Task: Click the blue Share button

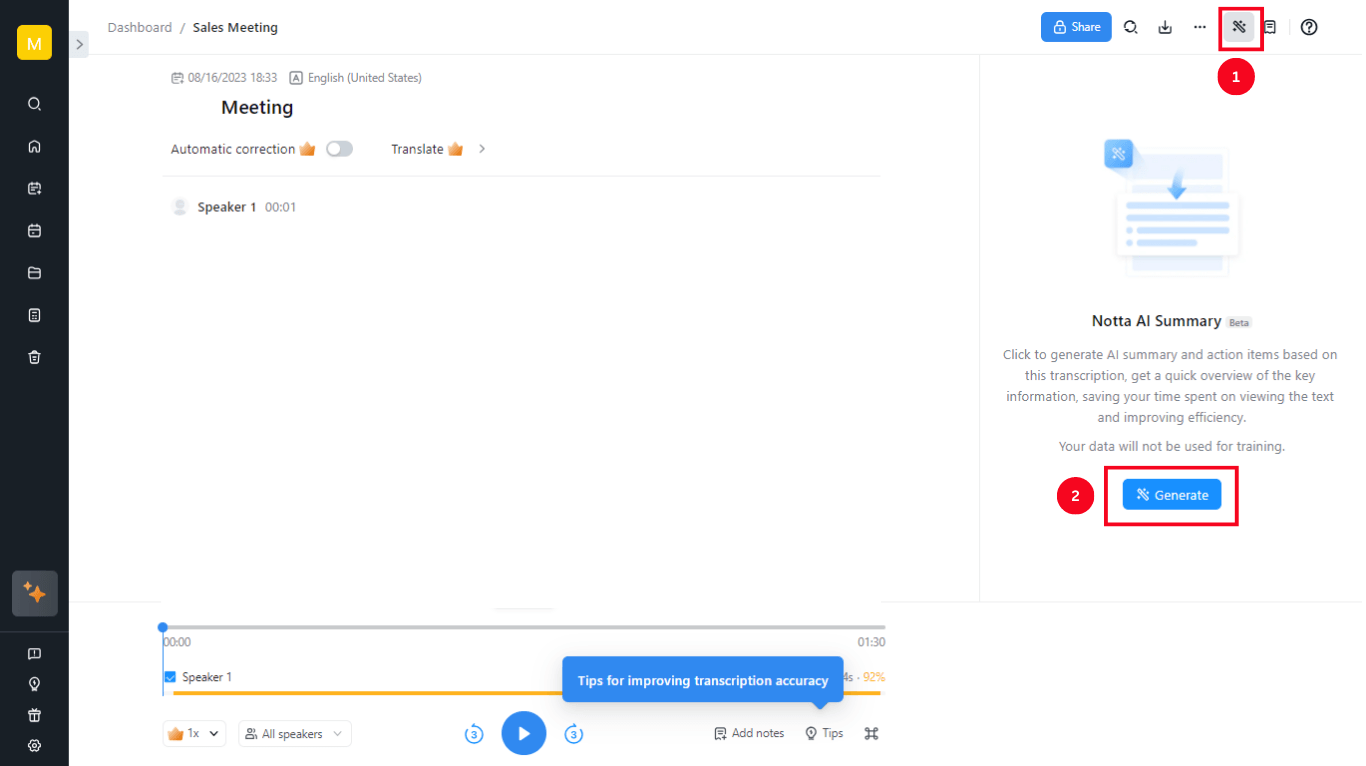Action: (1076, 27)
